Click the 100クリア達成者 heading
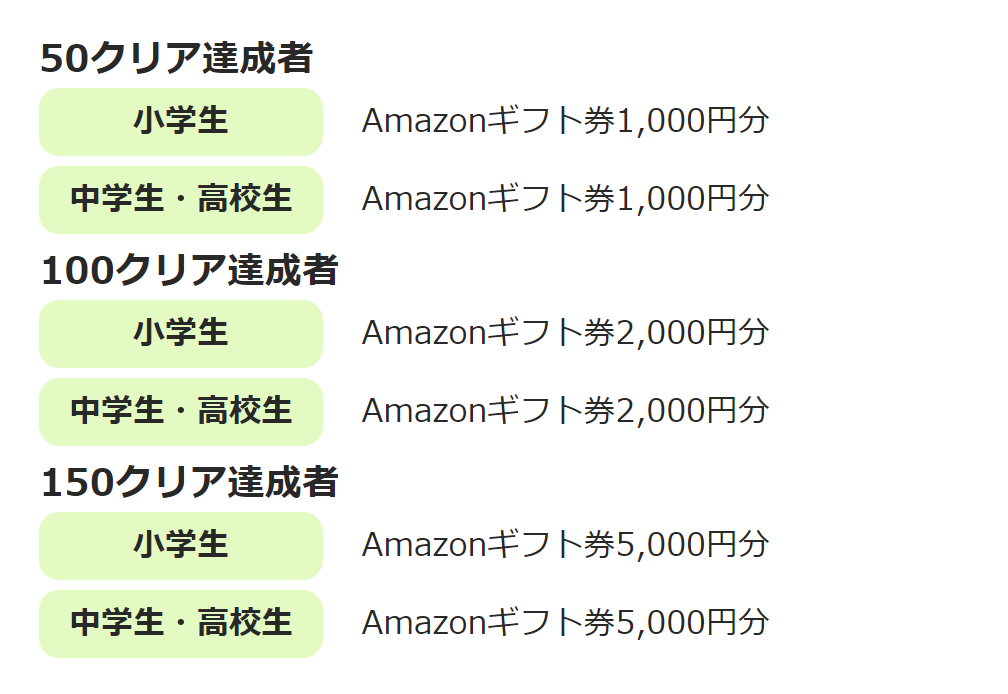This screenshot has width=1008, height=694. tap(190, 270)
